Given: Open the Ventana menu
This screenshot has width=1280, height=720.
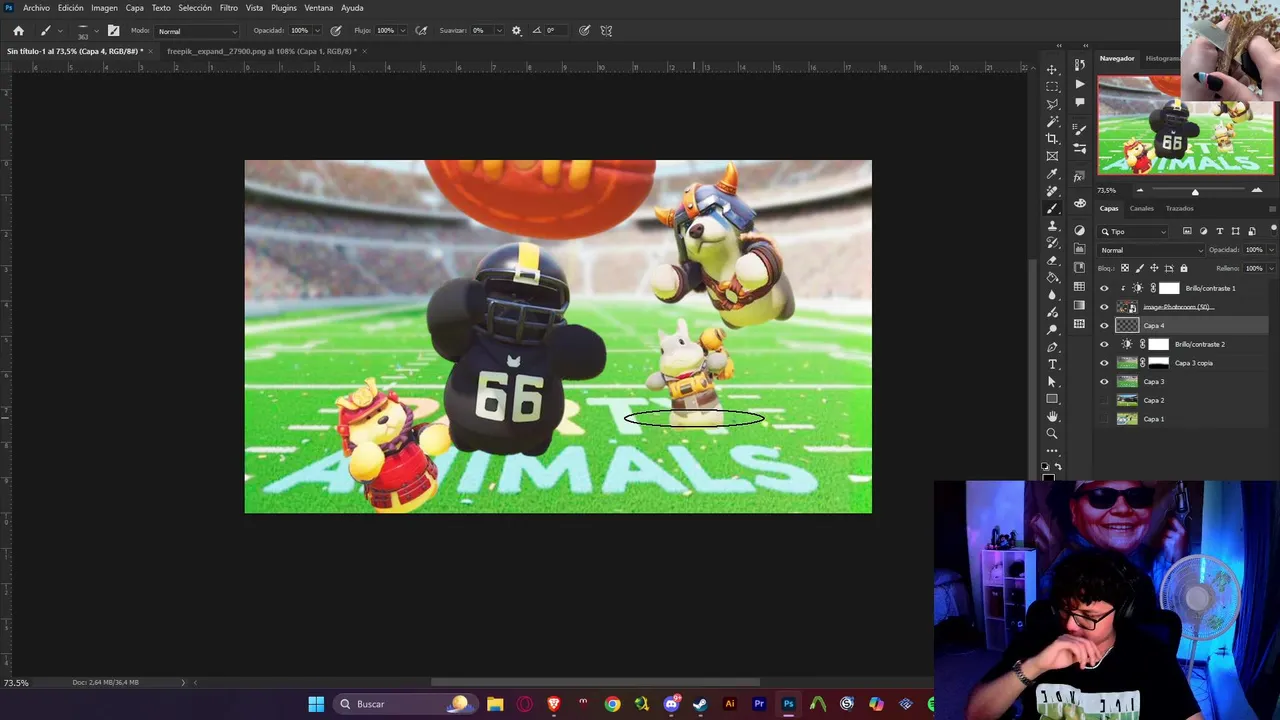Looking at the screenshot, I should [318, 8].
